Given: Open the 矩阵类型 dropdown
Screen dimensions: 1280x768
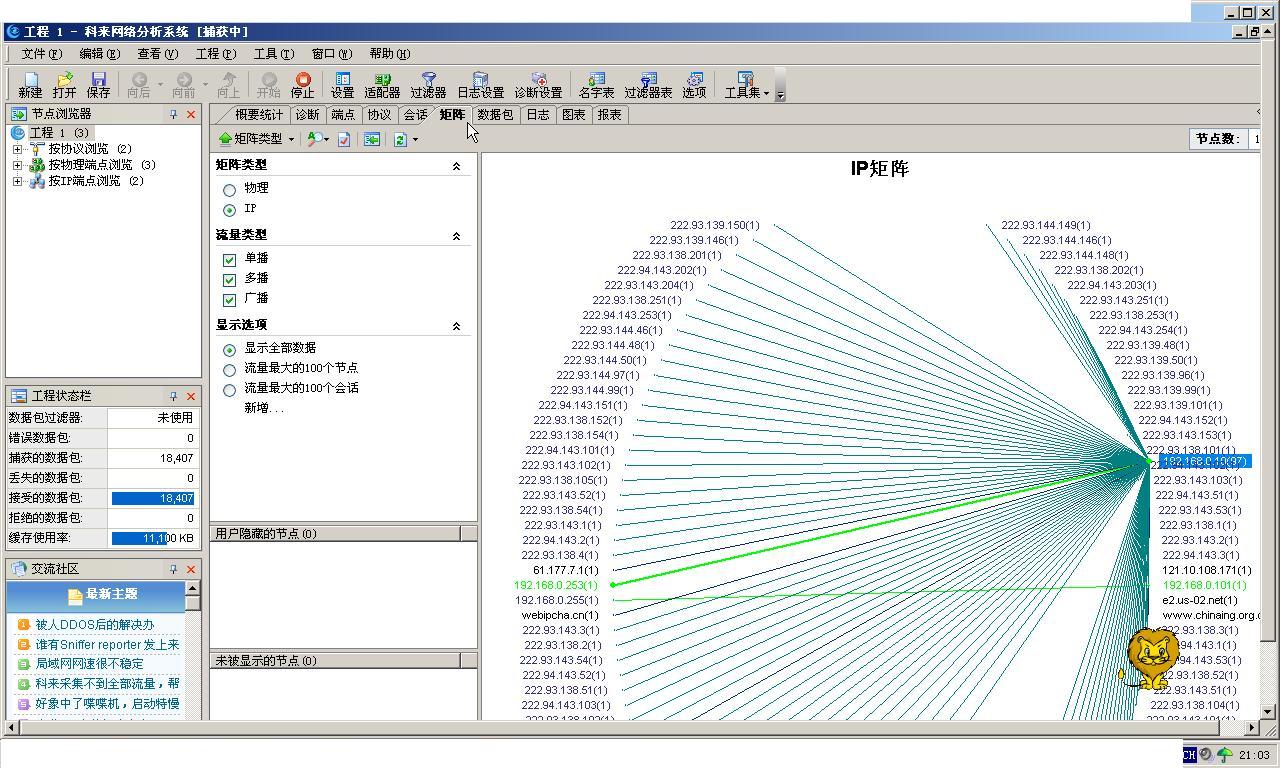Looking at the screenshot, I should pyautogui.click(x=257, y=139).
